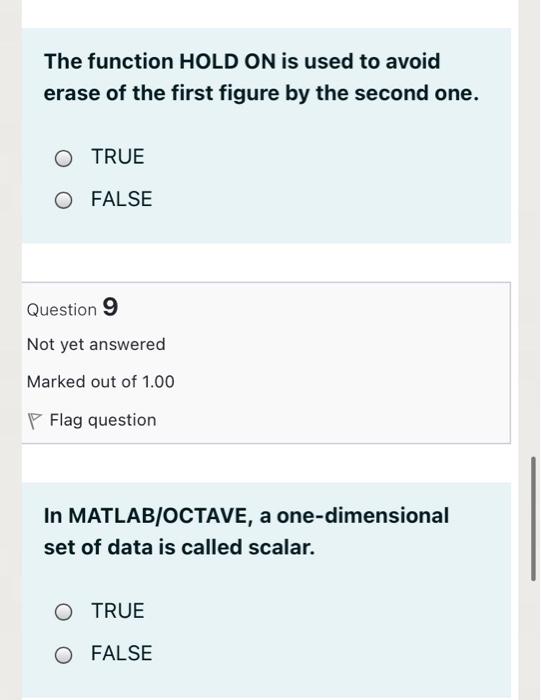Select TRUE radio for HOLD ON question

63,158
